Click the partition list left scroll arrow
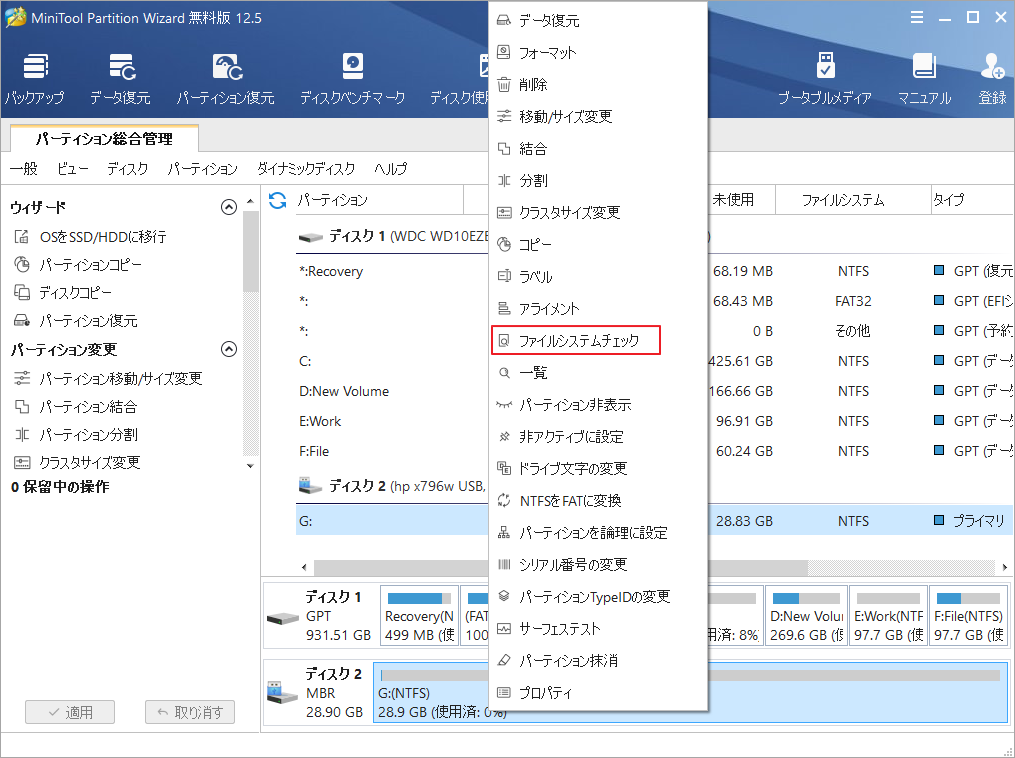 click(x=304, y=567)
